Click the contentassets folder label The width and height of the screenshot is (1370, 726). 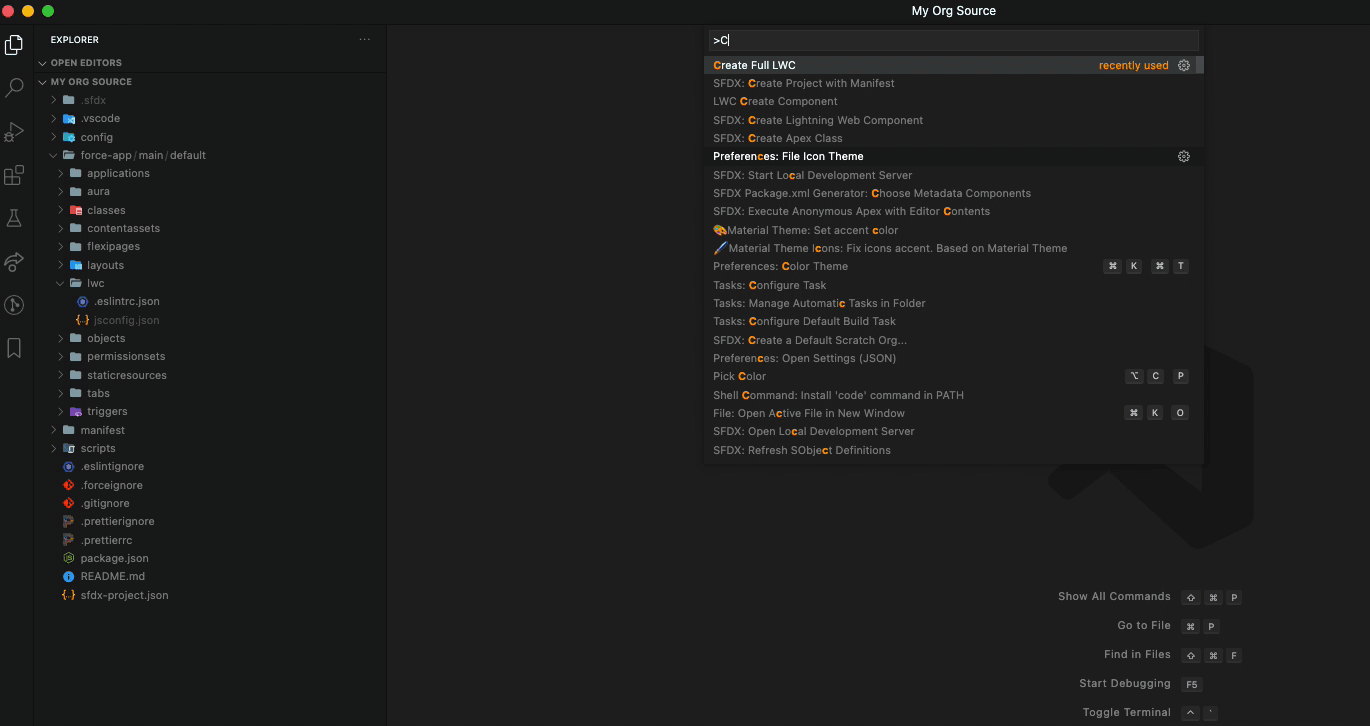[123, 228]
